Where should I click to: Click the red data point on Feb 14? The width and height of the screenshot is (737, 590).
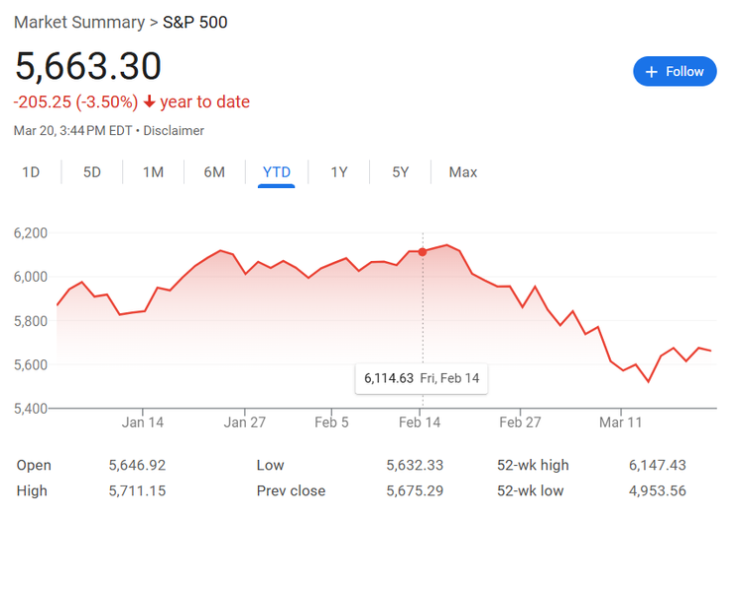click(x=423, y=252)
